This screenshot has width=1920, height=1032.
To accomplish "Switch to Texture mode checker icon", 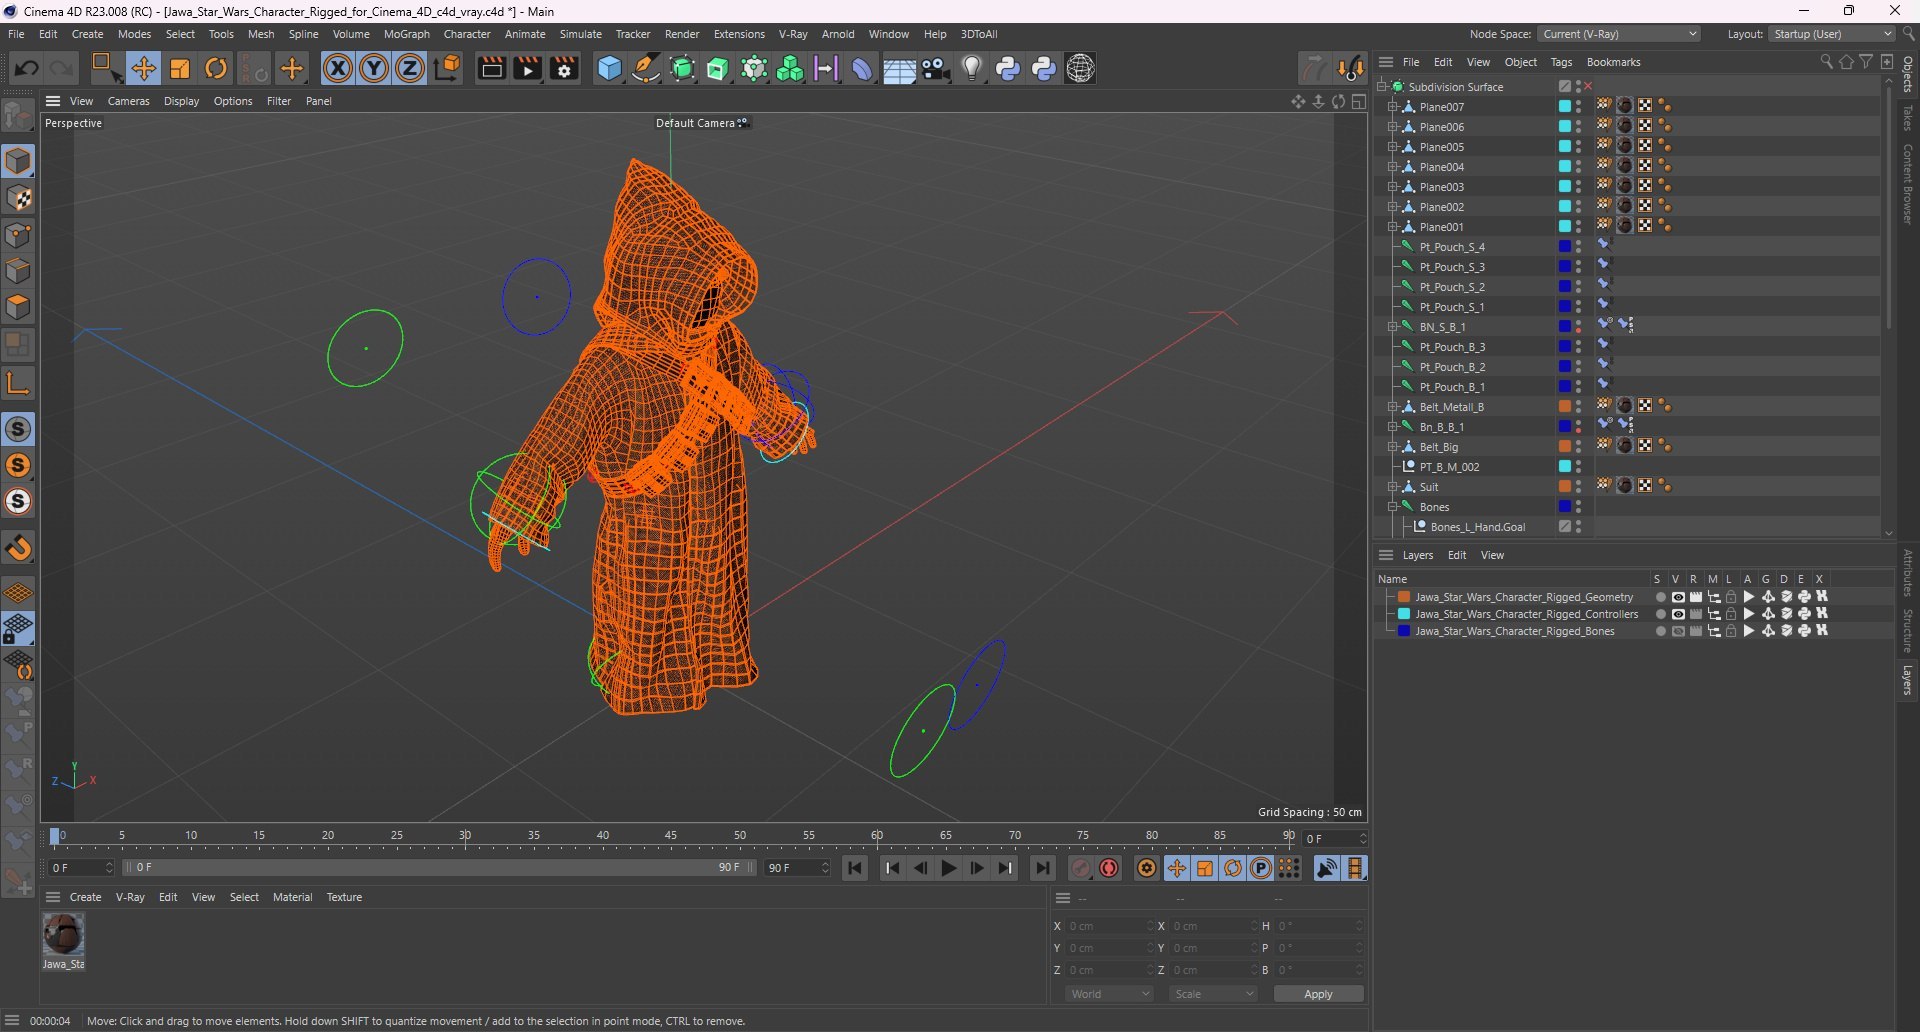I will point(18,198).
